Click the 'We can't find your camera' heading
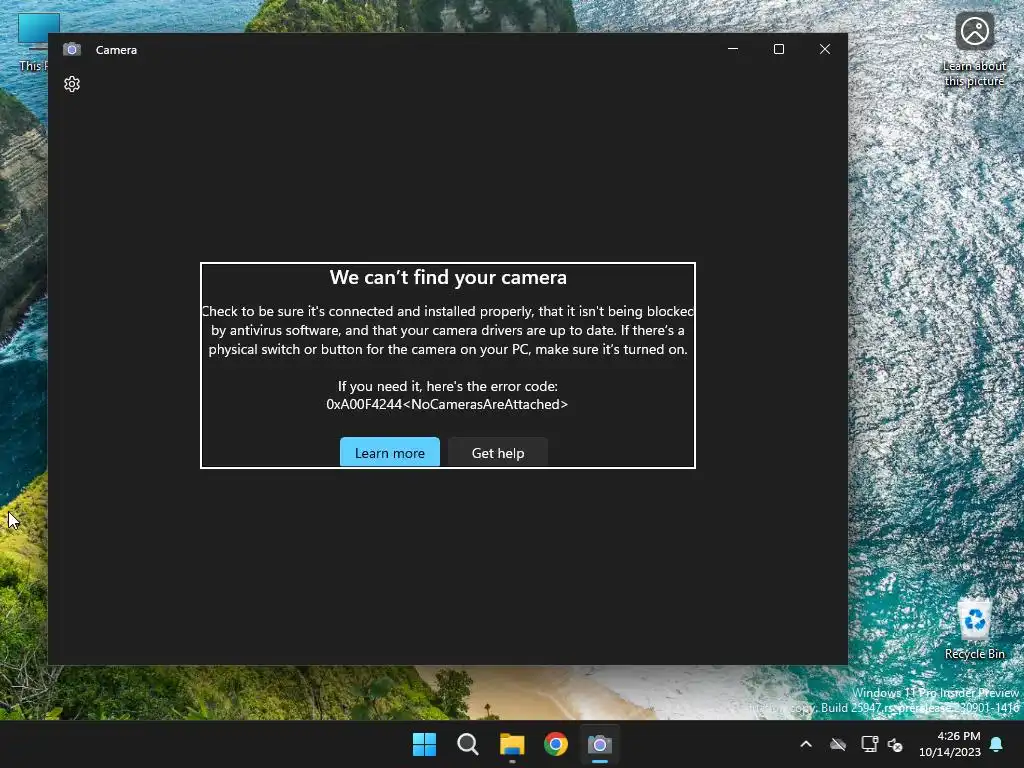The width and height of the screenshot is (1024, 768). point(448,278)
